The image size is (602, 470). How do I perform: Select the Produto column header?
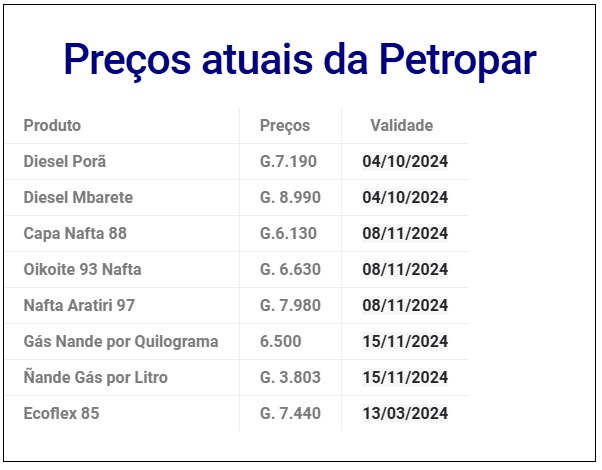click(52, 126)
